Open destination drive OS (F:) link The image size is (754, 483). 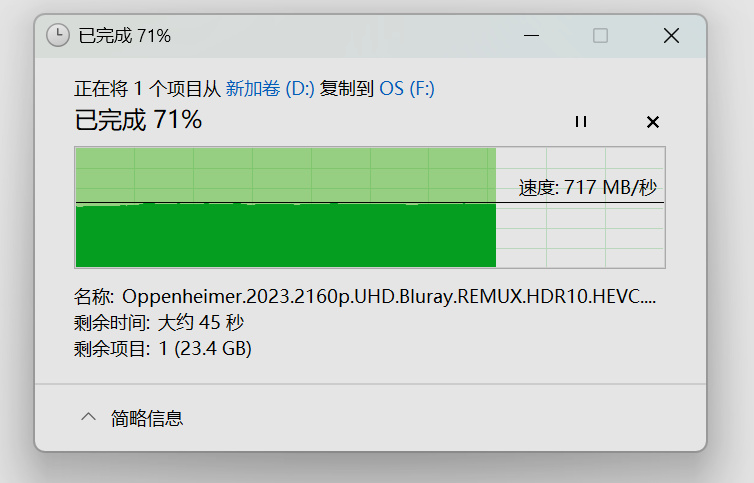point(407,89)
